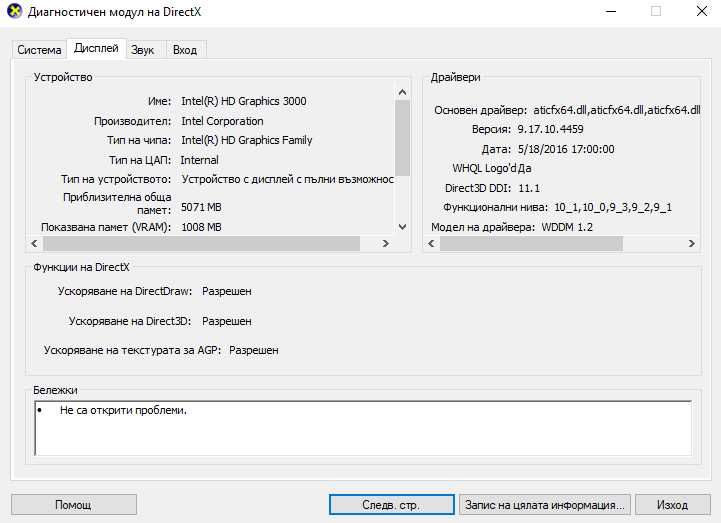Select the text Intel(R) HD Graphics 3000
The image size is (721, 523).
244,101
